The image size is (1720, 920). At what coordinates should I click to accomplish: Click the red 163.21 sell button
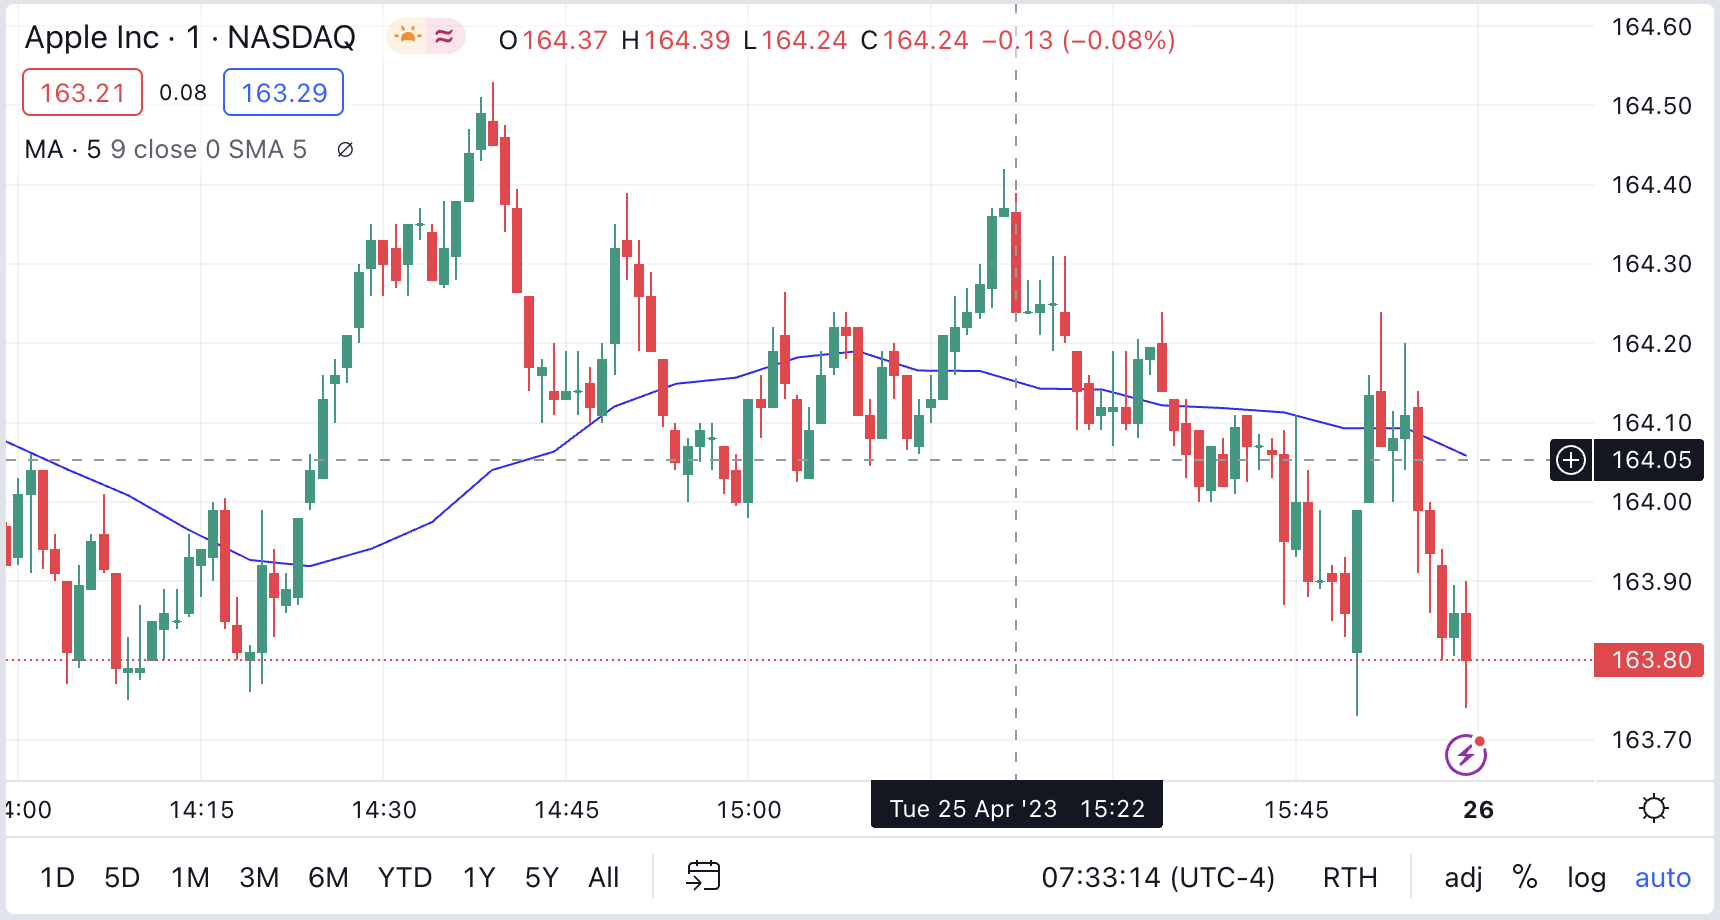[x=82, y=93]
